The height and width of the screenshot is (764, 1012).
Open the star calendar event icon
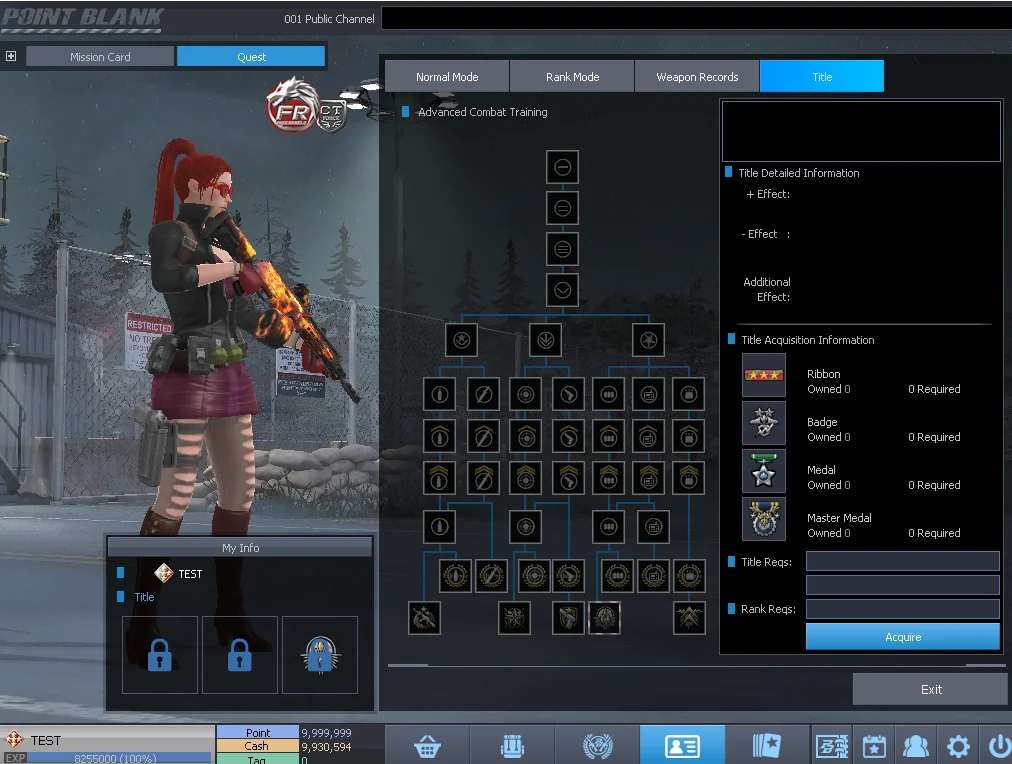874,747
